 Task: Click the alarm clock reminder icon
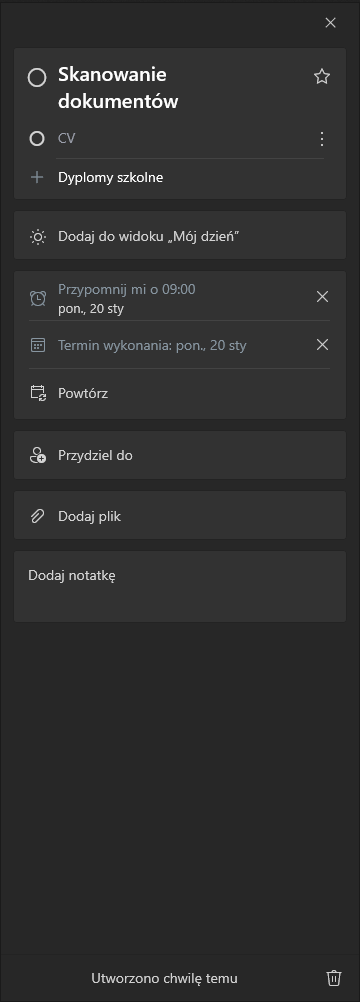(x=38, y=298)
